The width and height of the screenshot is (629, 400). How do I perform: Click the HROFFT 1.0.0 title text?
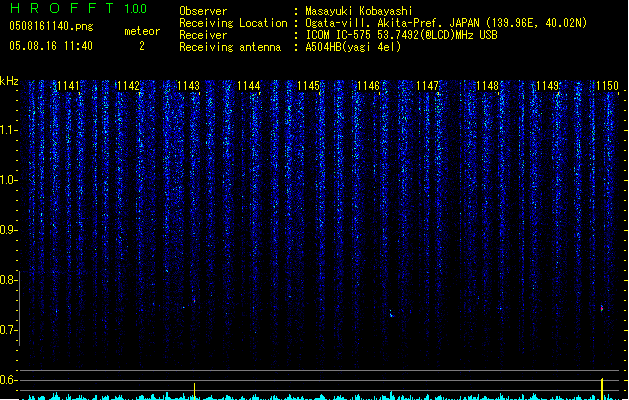point(79,8)
